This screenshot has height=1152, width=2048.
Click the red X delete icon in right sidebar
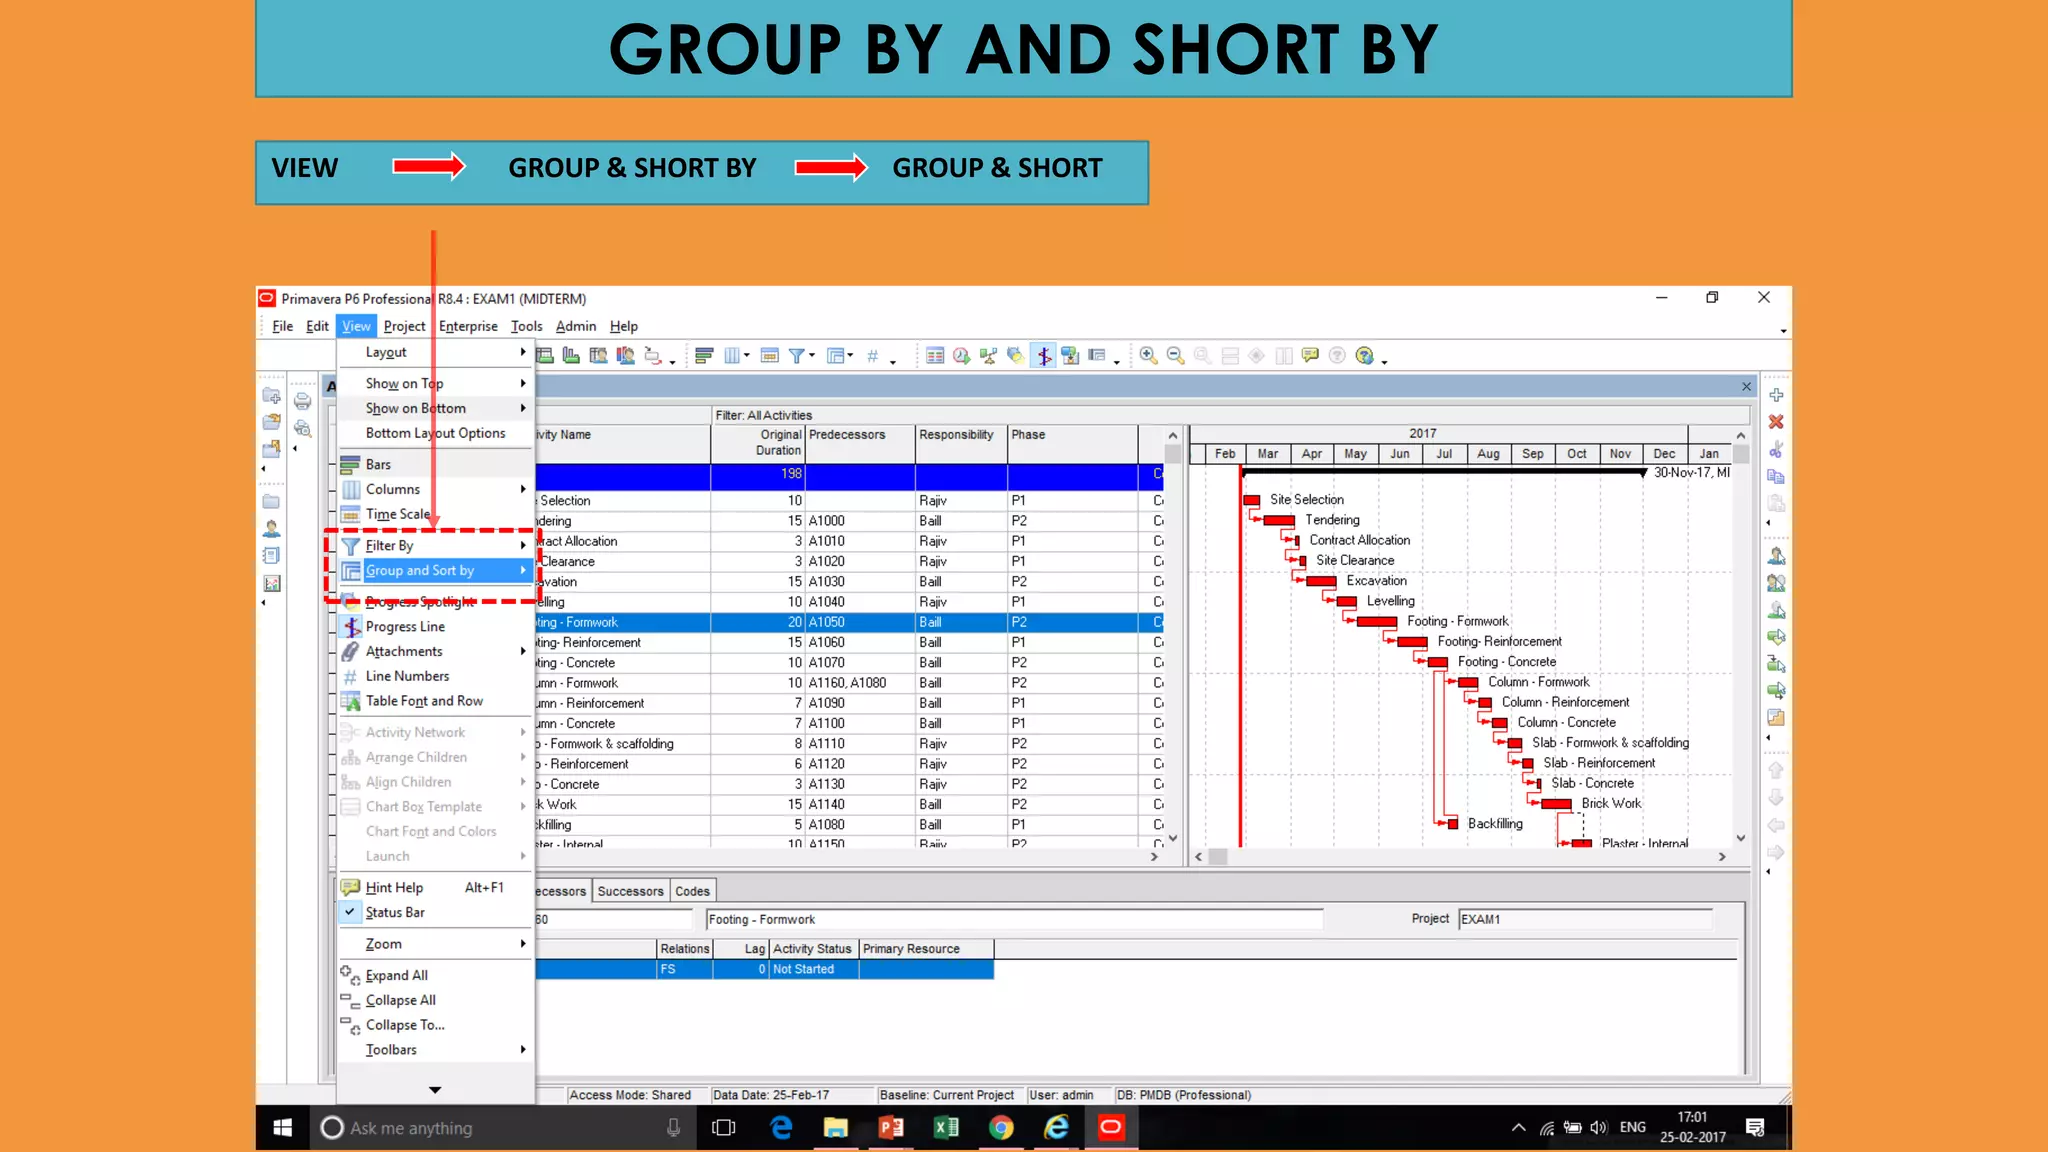coord(1776,422)
